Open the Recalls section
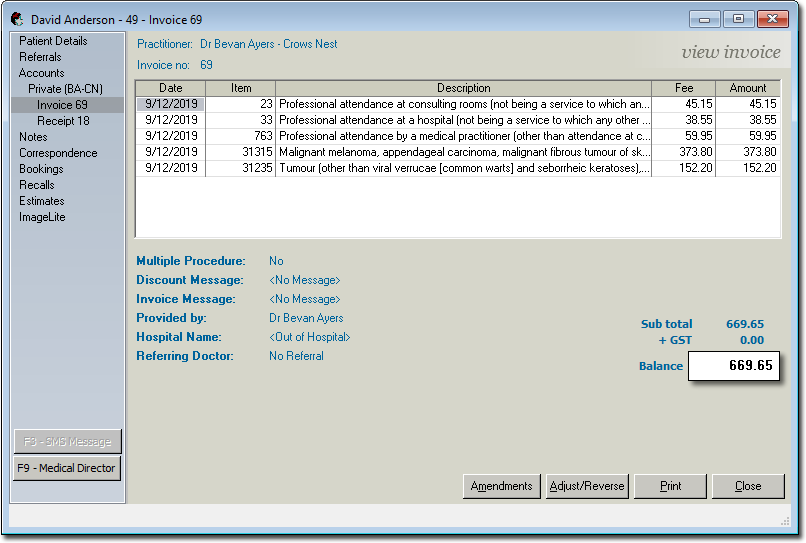Image resolution: width=806 pixels, height=543 pixels. click(x=37, y=185)
